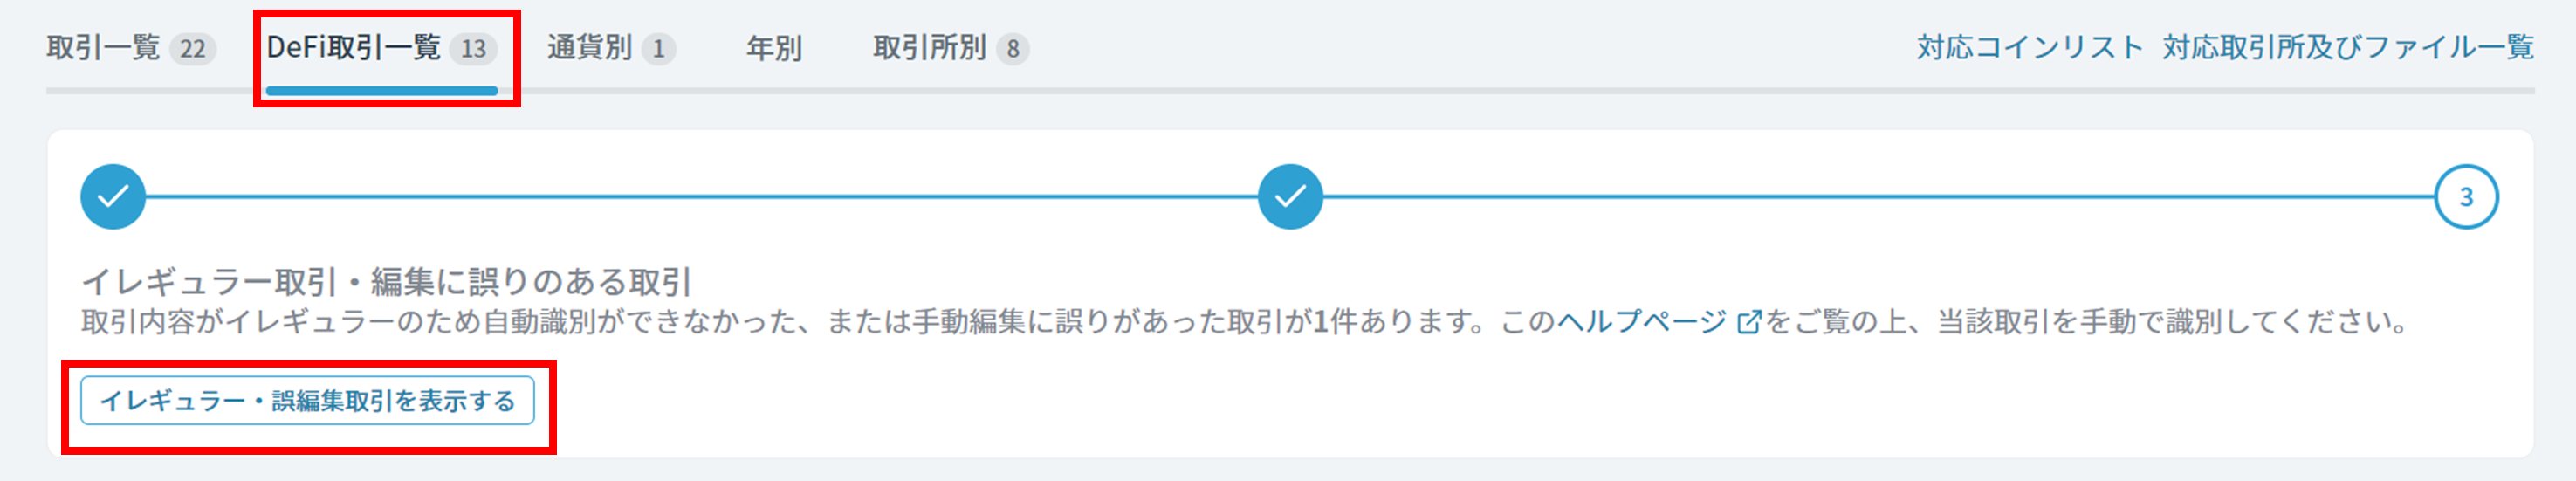
Task: Click the イレギュラー取引・編集に誤りのある取引 heading
Action: click(386, 282)
